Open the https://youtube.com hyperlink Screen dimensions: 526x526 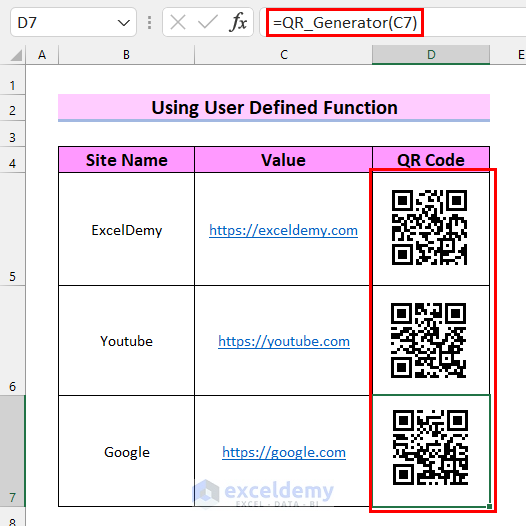[284, 341]
